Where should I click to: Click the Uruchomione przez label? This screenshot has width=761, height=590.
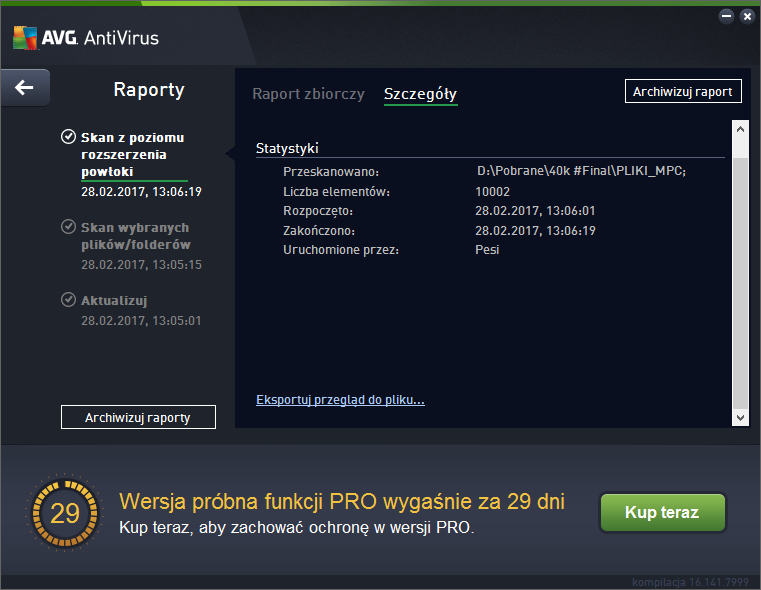coord(341,250)
